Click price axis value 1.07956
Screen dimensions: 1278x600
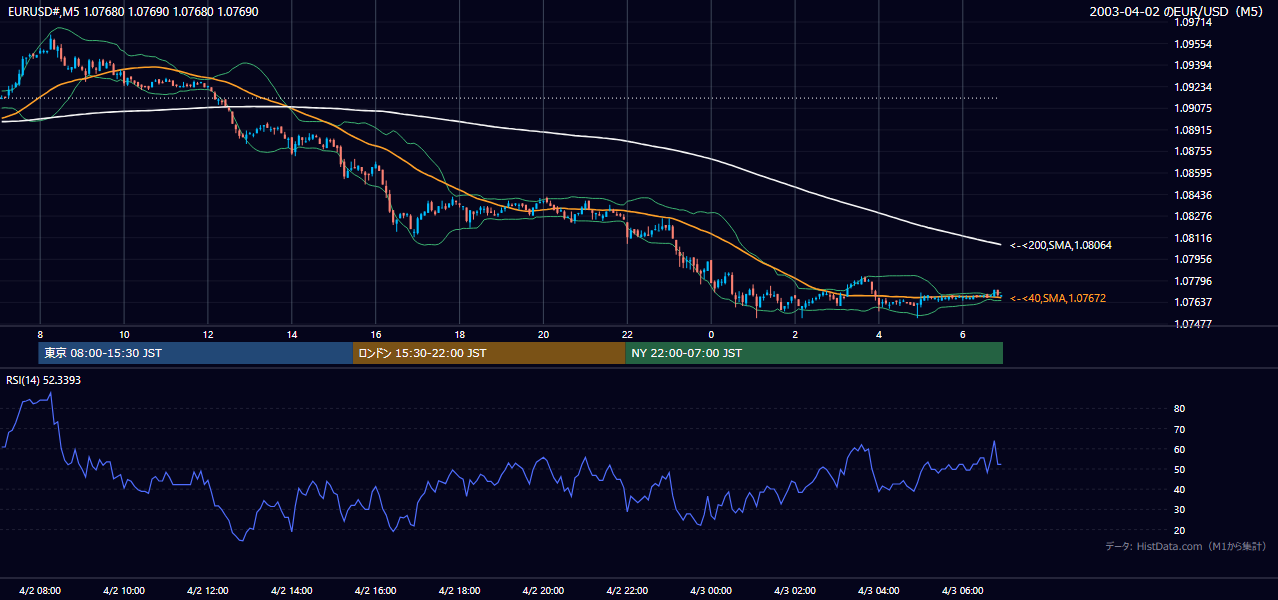point(1192,259)
